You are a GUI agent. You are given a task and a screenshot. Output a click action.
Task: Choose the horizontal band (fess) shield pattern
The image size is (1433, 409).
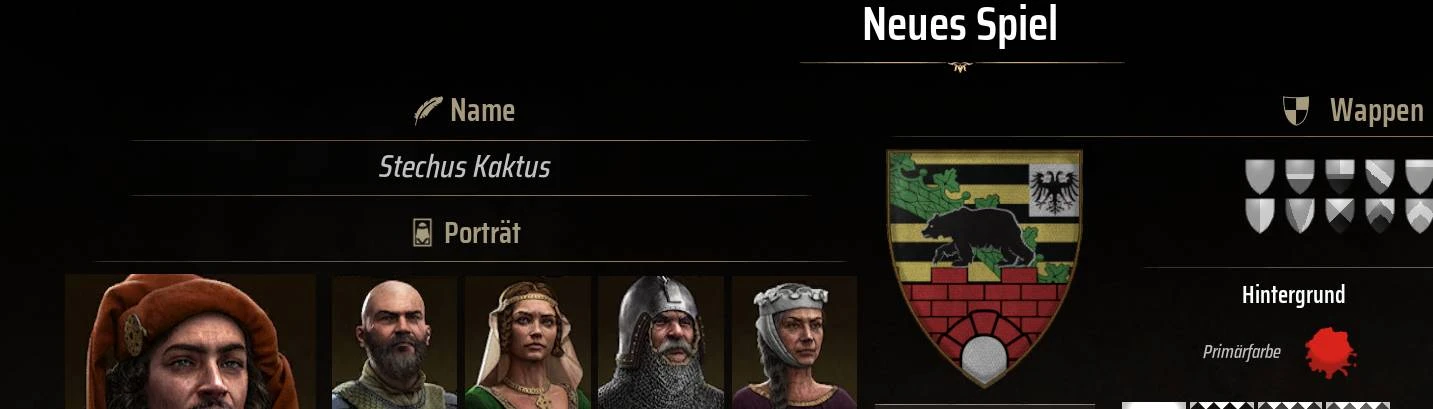pyautogui.click(x=1300, y=177)
